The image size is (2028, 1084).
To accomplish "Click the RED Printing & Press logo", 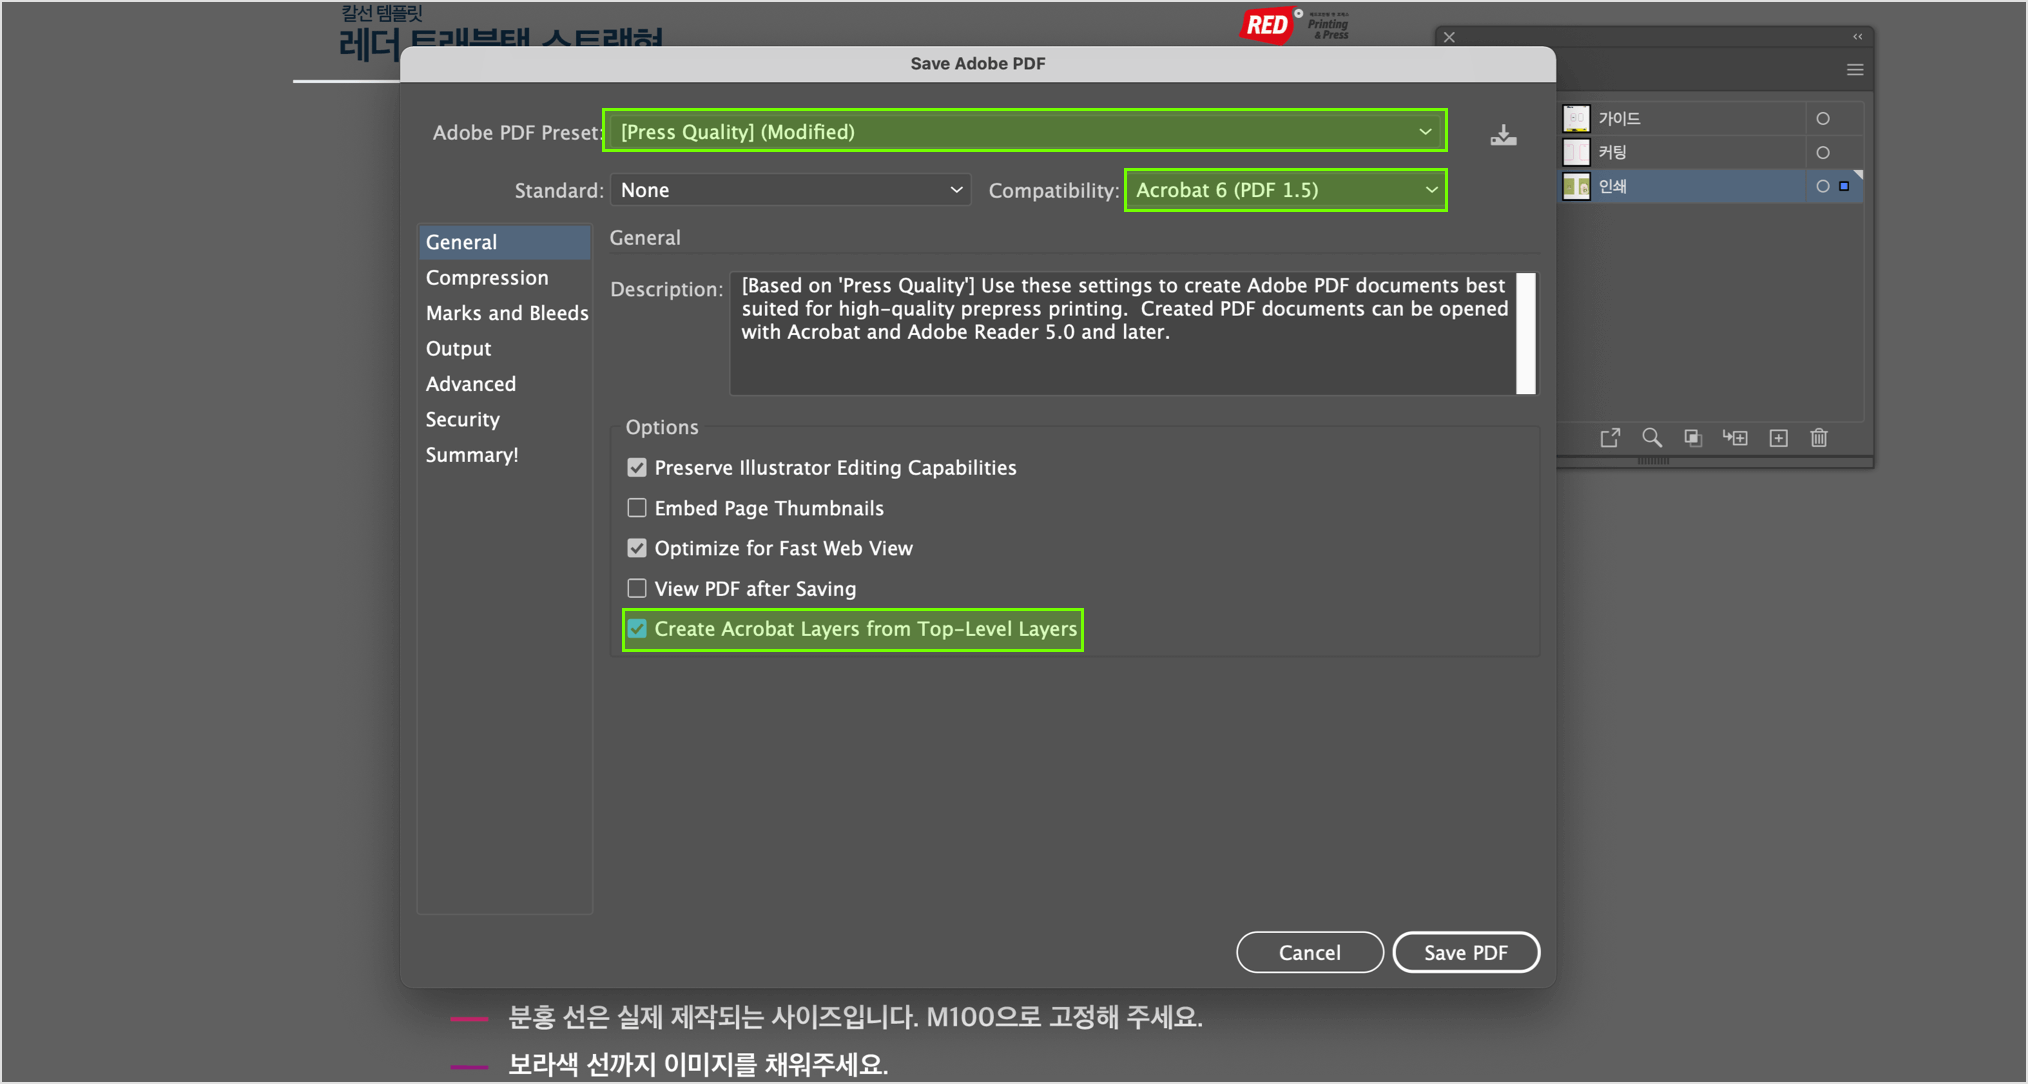I will click(1295, 24).
